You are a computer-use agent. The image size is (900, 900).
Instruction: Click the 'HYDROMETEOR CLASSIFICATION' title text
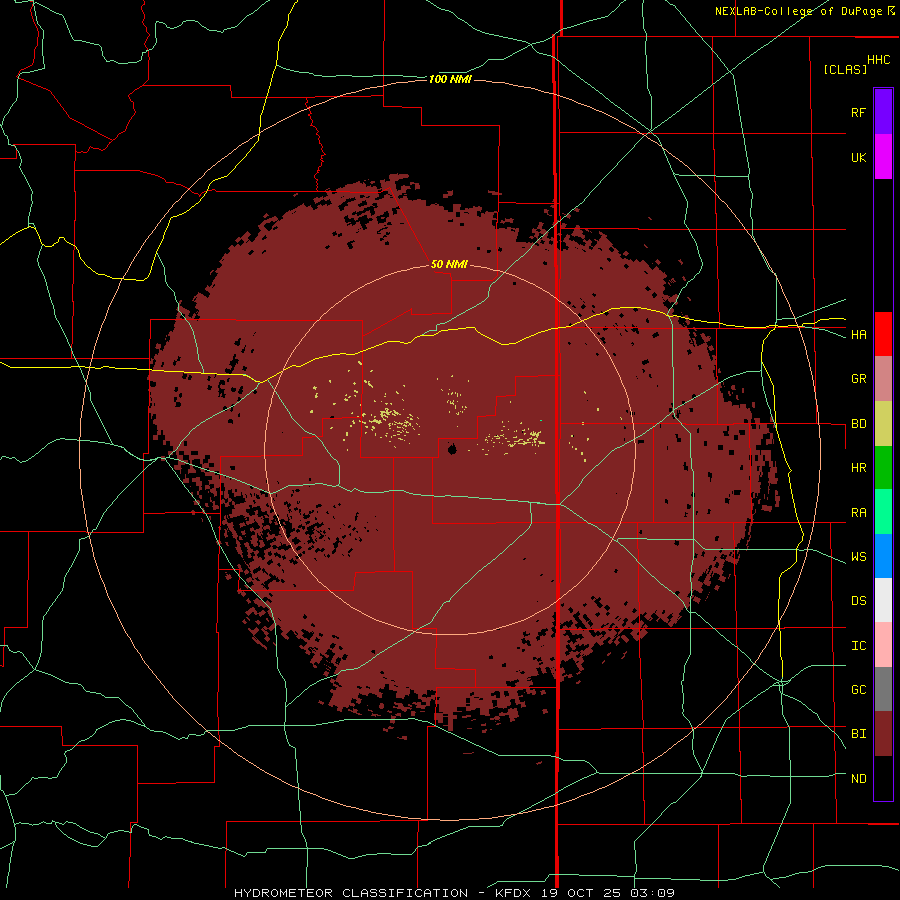point(351,893)
